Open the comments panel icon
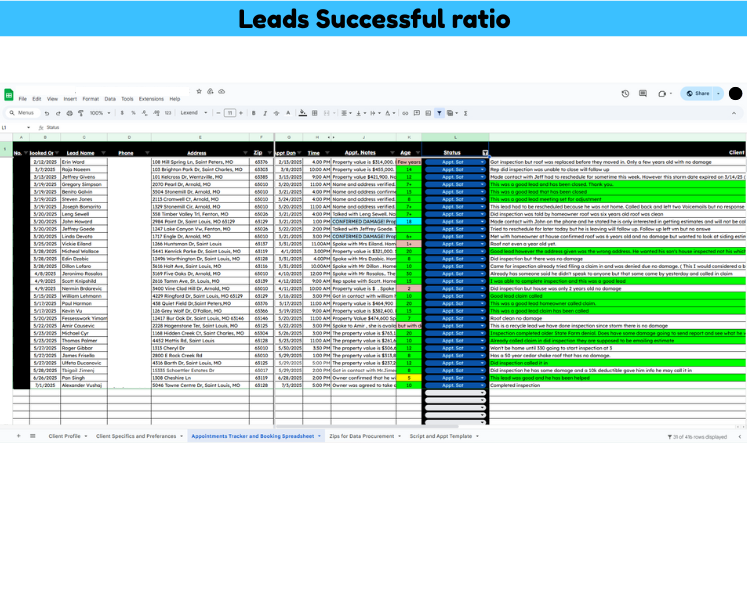The width and height of the screenshot is (747, 610). tap(643, 93)
